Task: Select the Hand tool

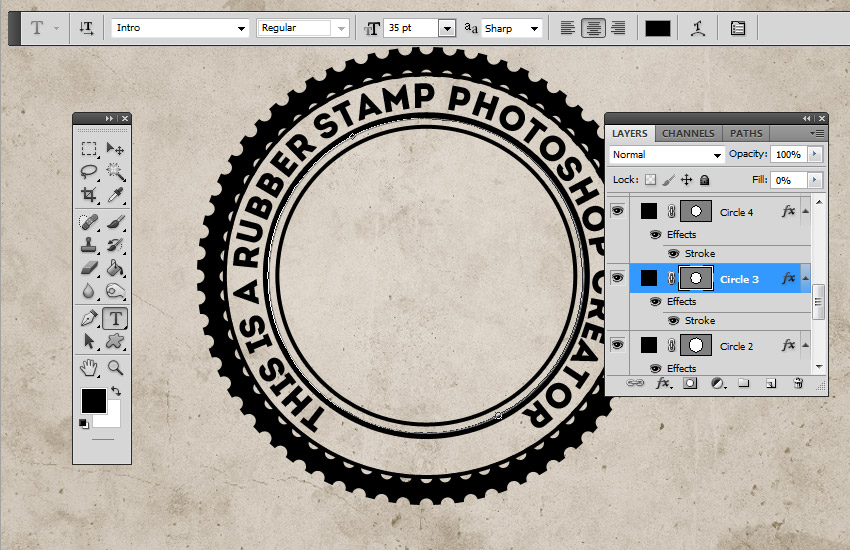Action: pos(90,367)
